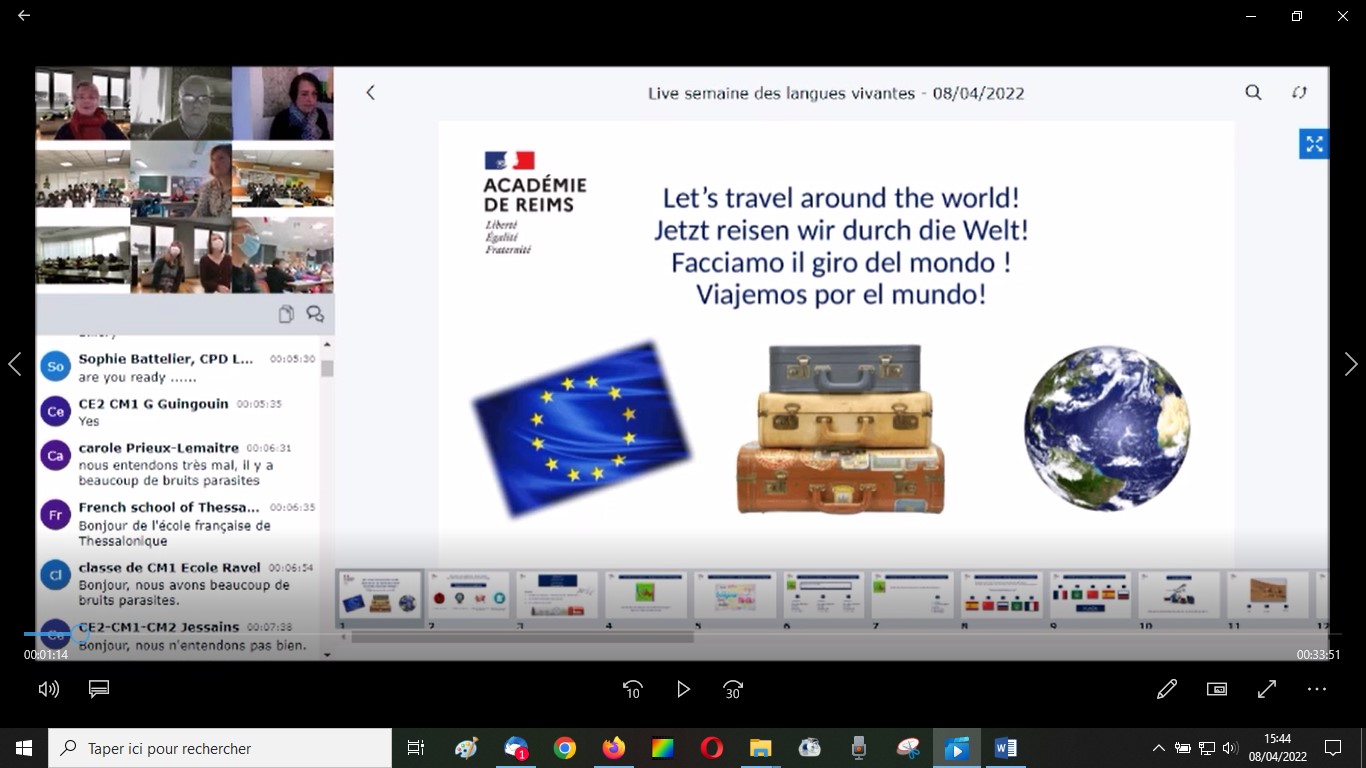Click the search magnifier in recording
The height and width of the screenshot is (768, 1366).
tap(1253, 92)
